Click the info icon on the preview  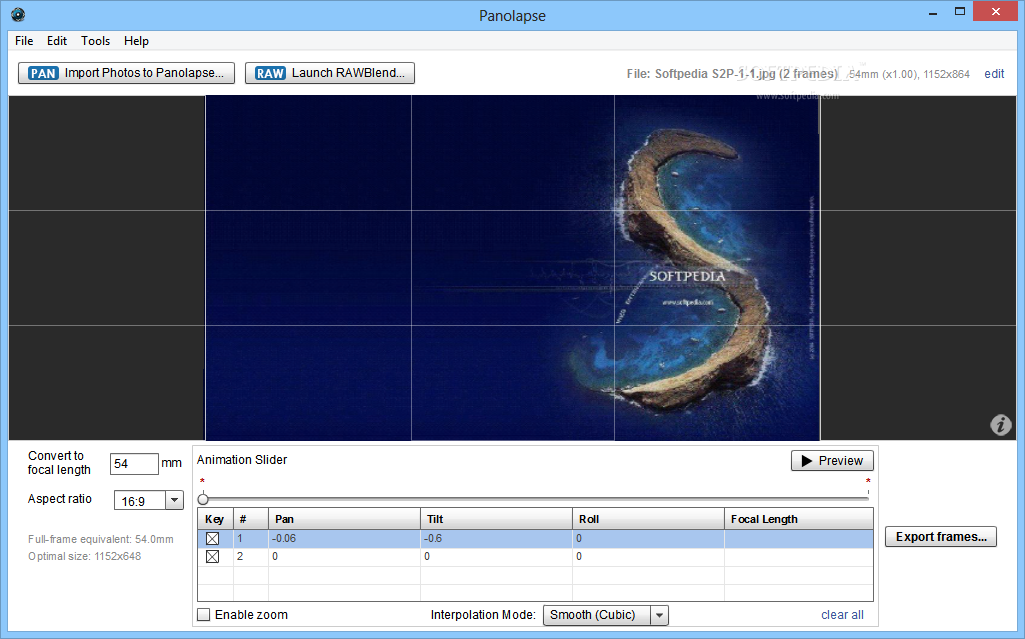pos(1000,425)
